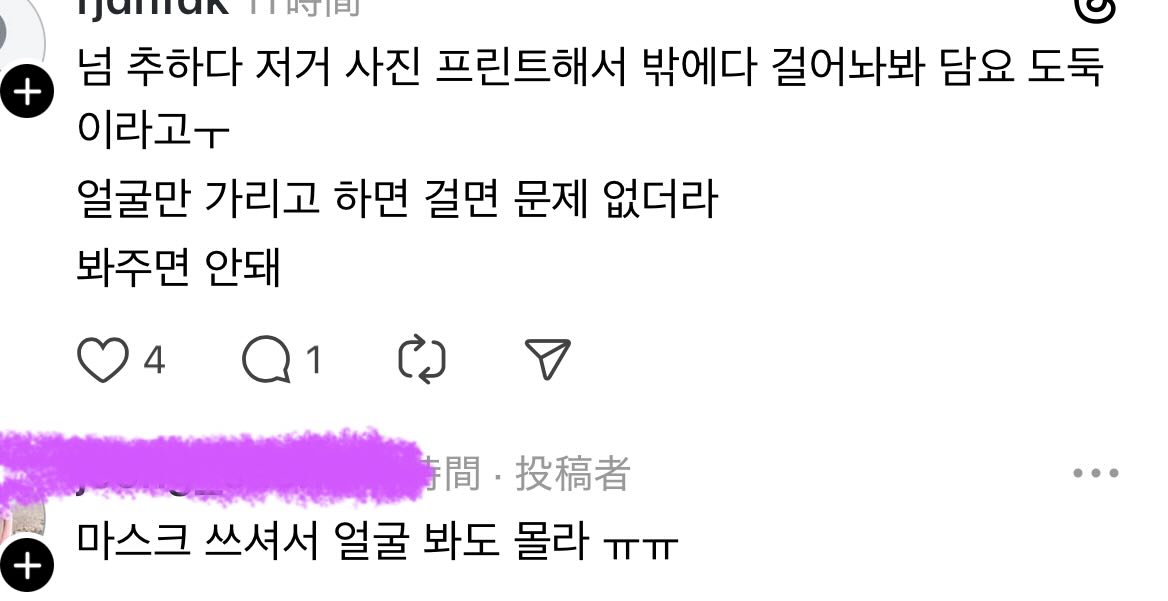
Task: Share the comment with the paper plane icon
Action: (548, 360)
